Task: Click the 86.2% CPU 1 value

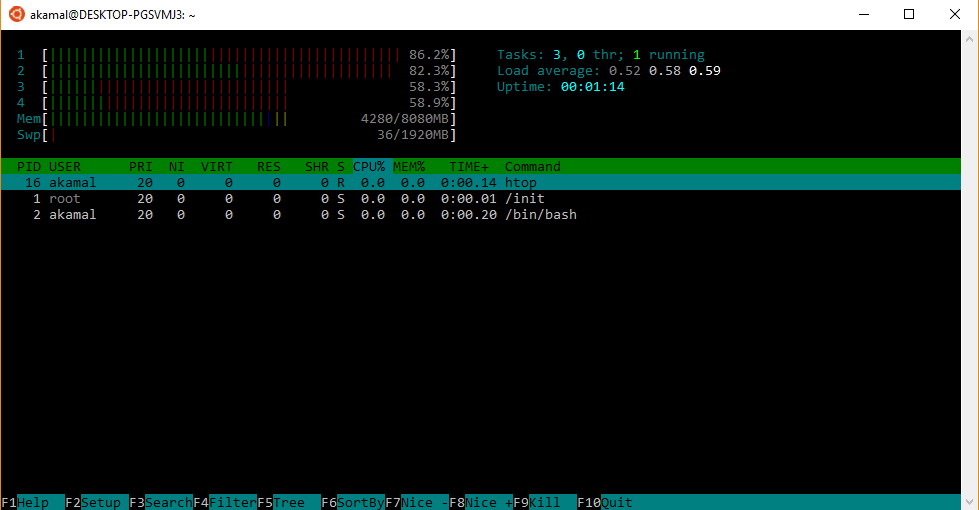Action: (429, 55)
